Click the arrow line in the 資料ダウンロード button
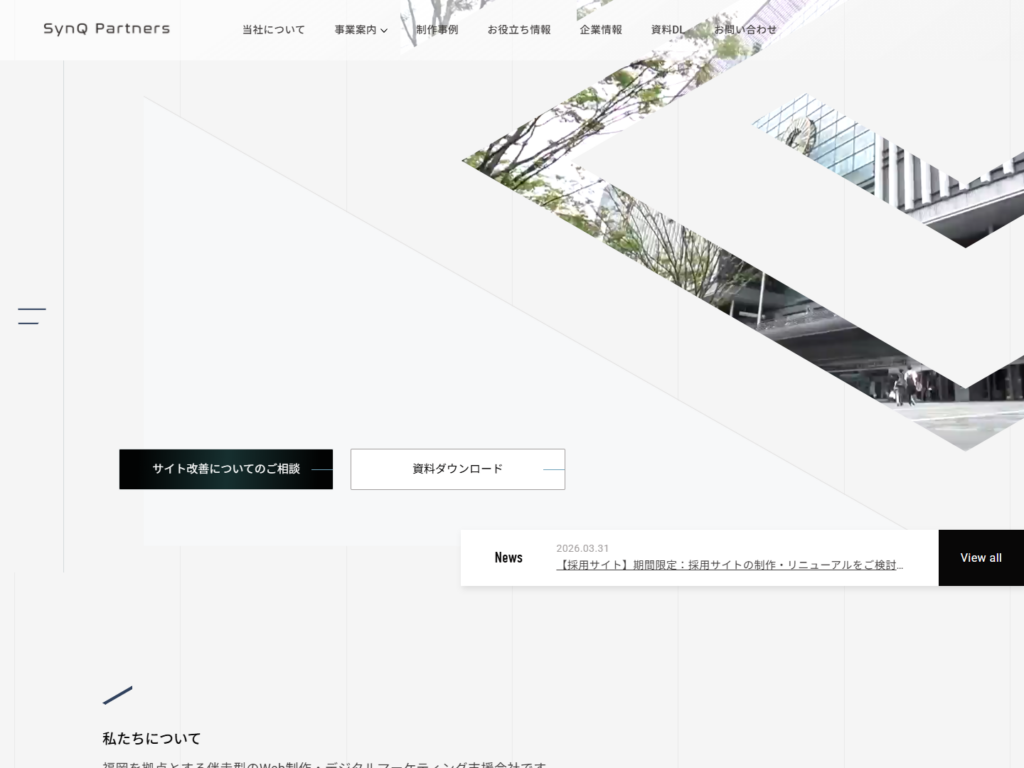Viewport: 1024px width, 768px height. (553, 469)
